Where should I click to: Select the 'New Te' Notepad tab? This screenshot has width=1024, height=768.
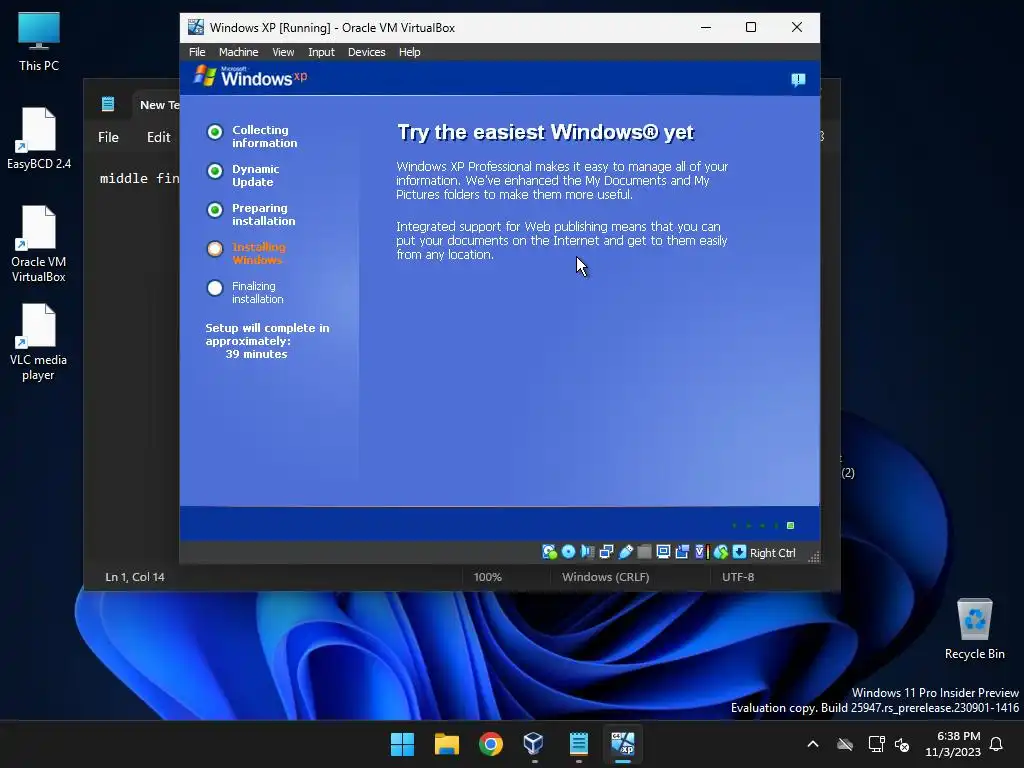[159, 104]
